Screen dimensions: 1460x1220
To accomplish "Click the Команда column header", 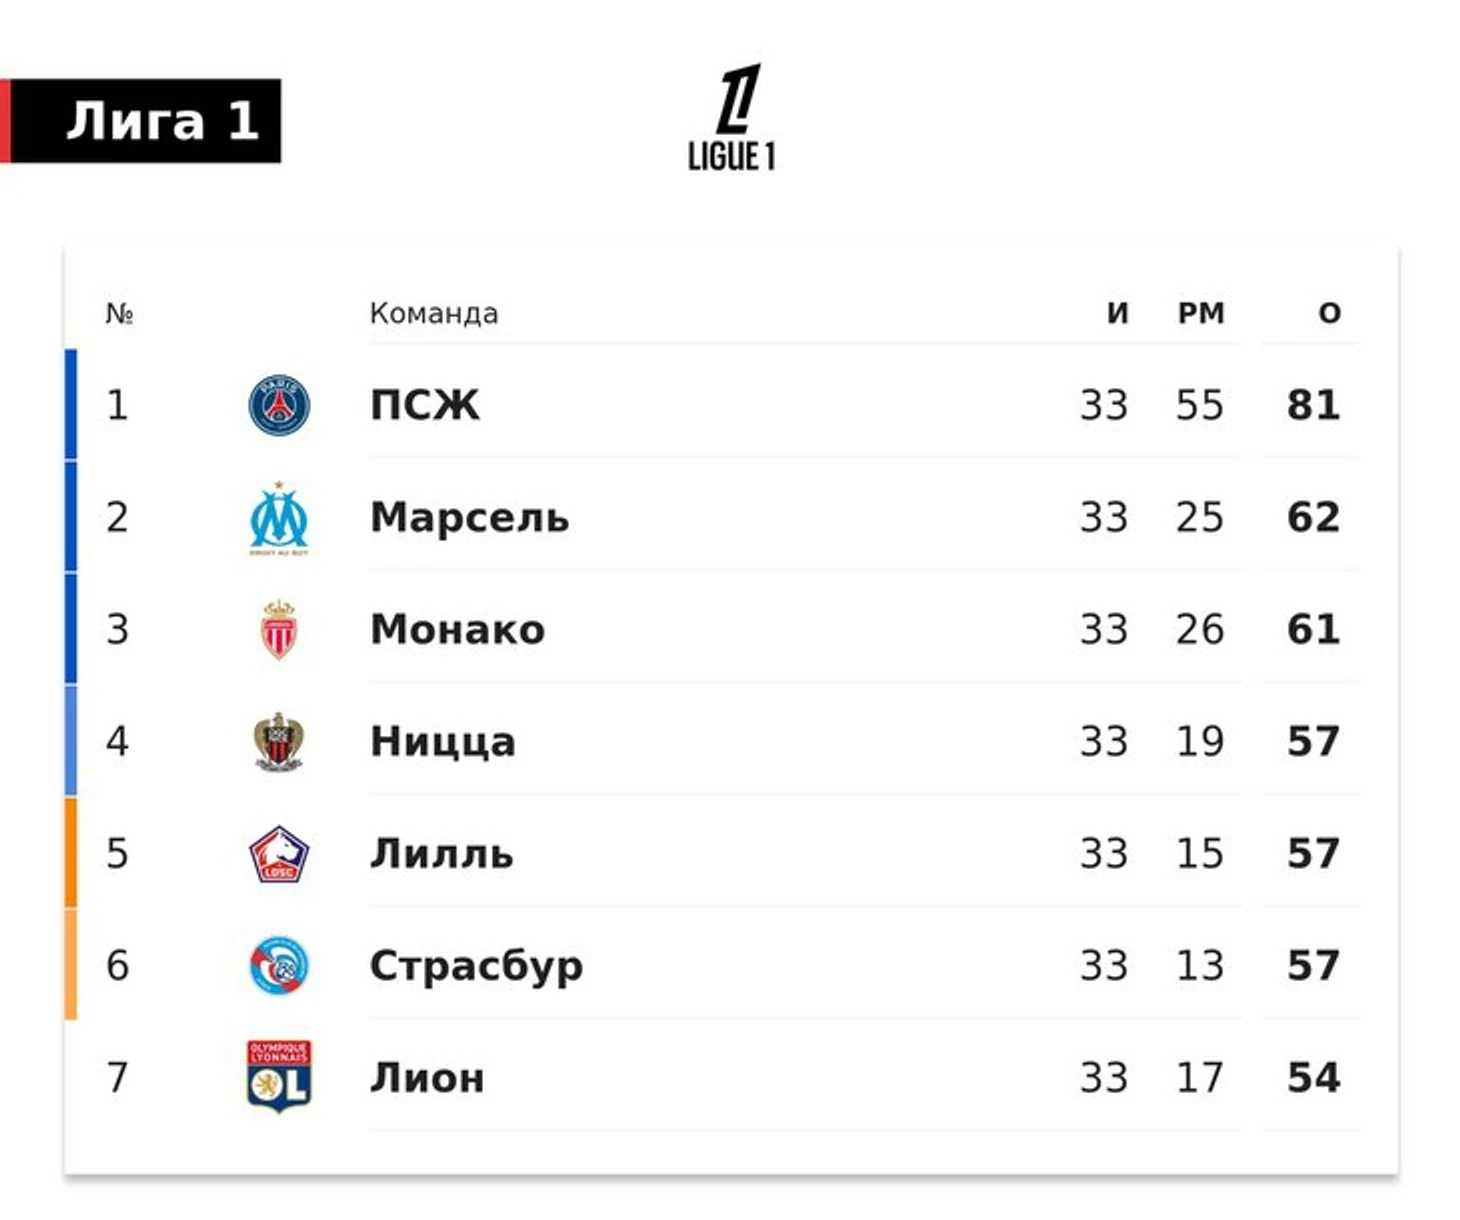I will tap(434, 313).
